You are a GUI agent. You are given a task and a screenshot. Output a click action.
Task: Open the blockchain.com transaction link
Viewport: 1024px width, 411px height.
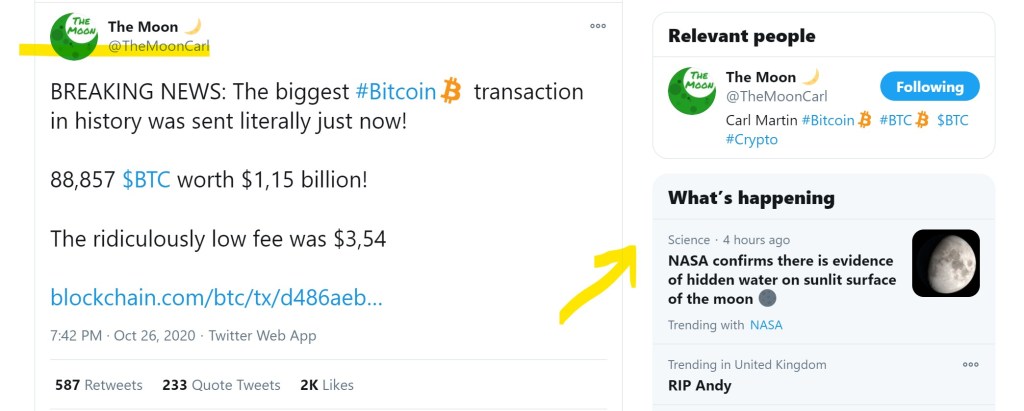pyautogui.click(x=216, y=297)
